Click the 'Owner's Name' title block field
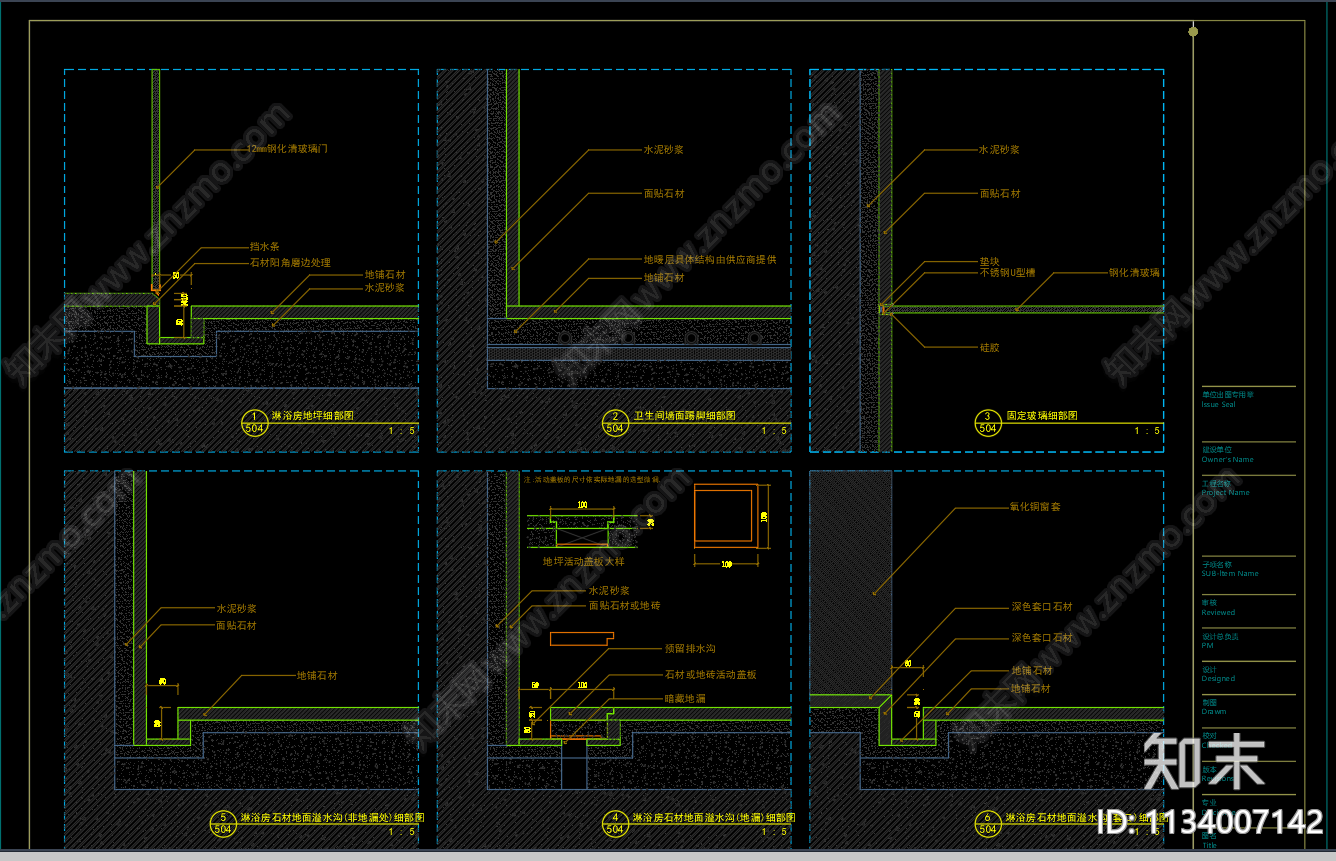1336x861 pixels. pyautogui.click(x=1227, y=460)
